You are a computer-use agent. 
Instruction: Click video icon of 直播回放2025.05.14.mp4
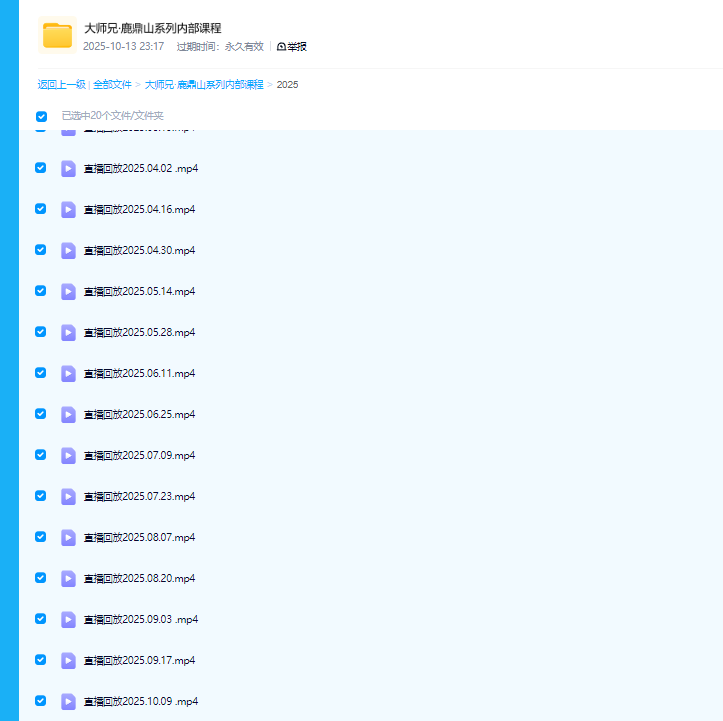tap(68, 292)
